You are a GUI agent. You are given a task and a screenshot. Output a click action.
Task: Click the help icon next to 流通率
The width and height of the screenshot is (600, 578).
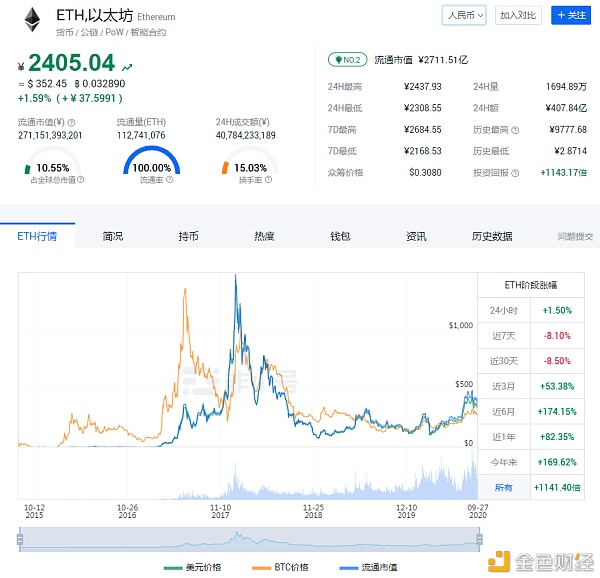click(170, 179)
